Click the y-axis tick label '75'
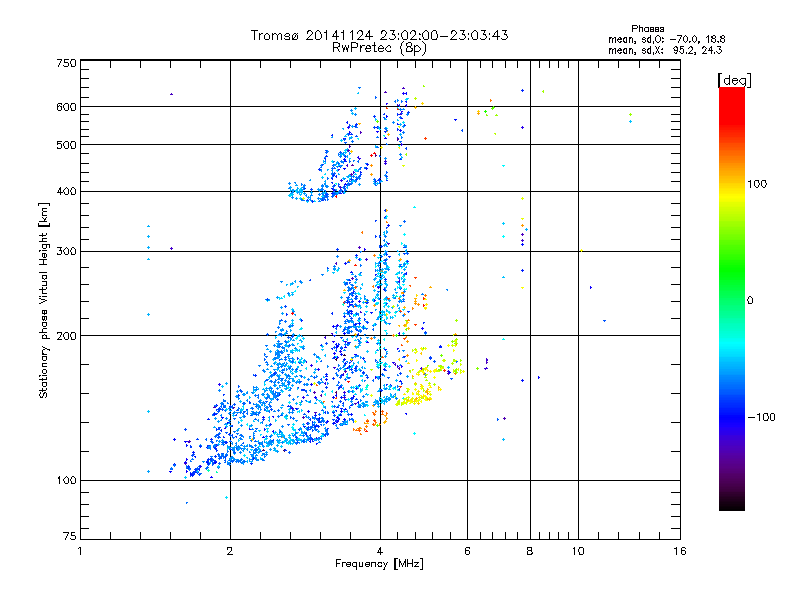800x600 pixels. pyautogui.click(x=70, y=536)
